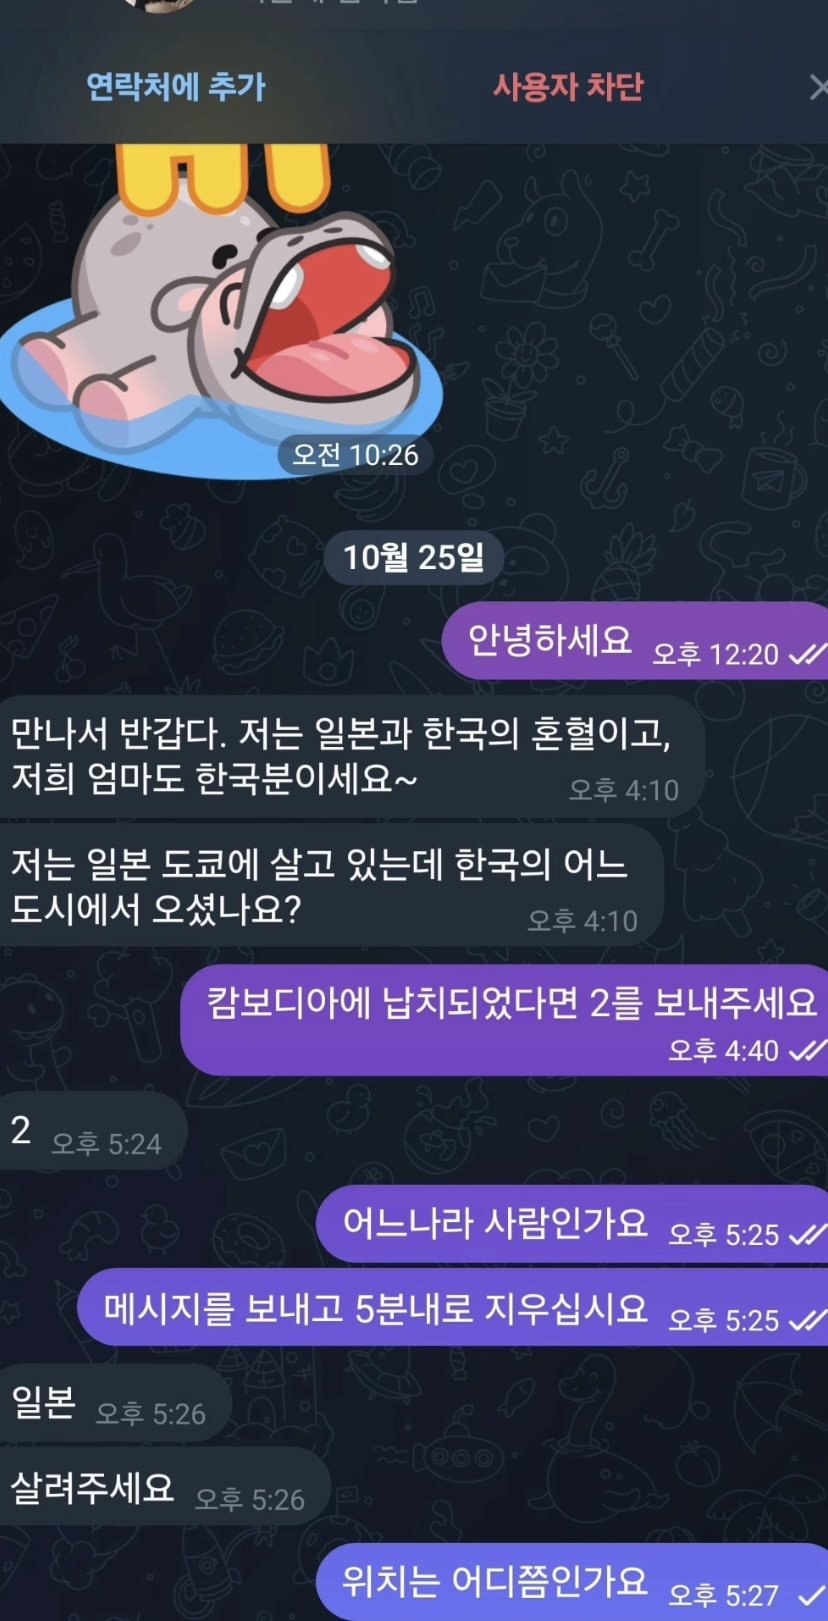This screenshot has height=1621, width=828.
Task: Dismiss the add-contact/block action bar
Action: (818, 88)
